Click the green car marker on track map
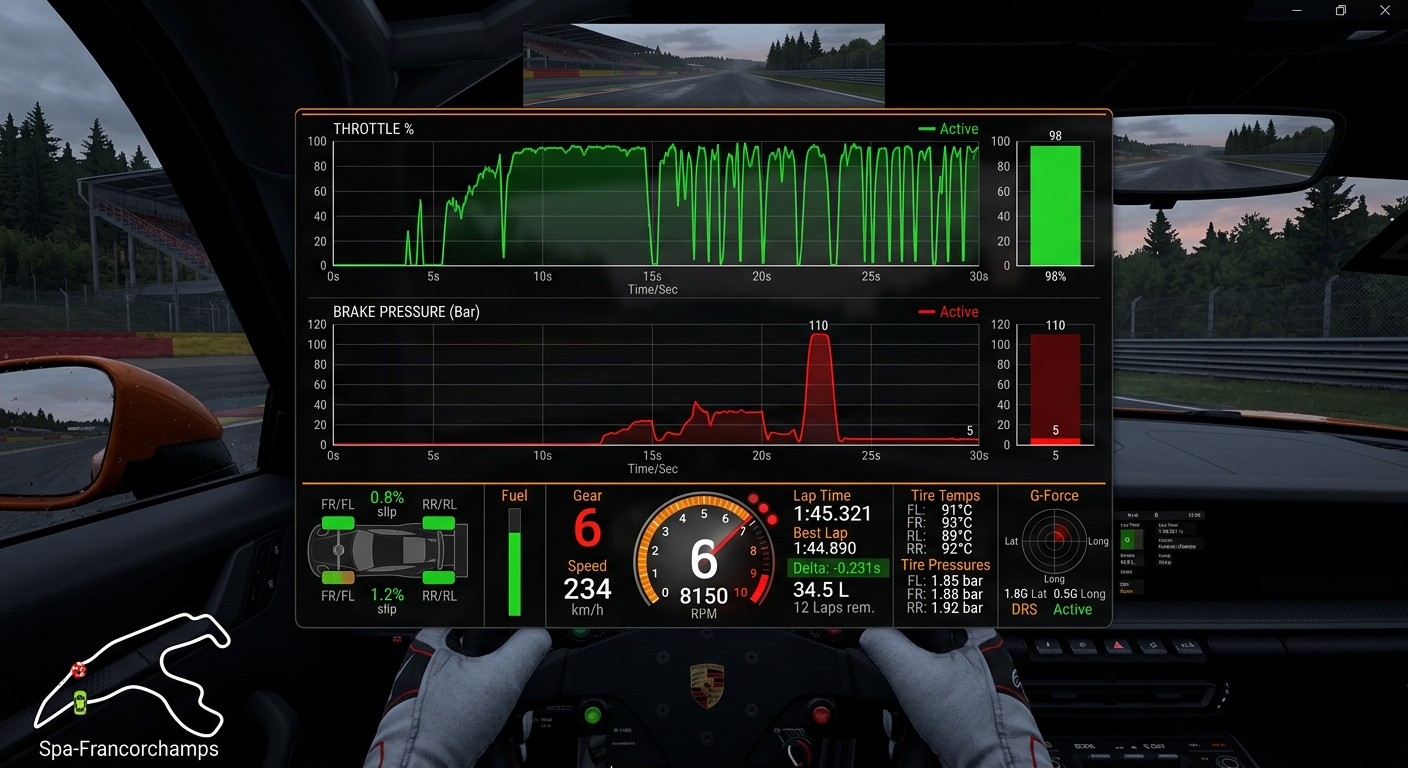1408x768 pixels. point(81,702)
